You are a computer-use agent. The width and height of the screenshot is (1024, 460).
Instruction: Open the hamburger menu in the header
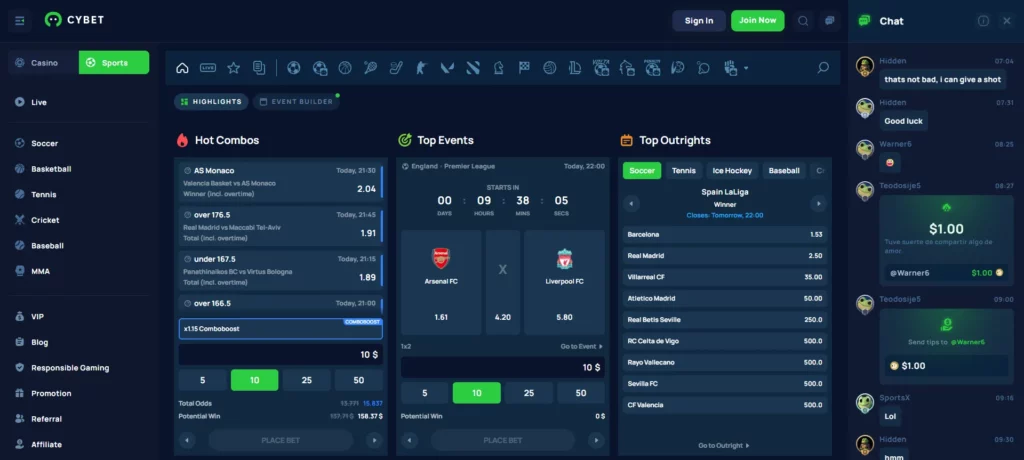20,21
